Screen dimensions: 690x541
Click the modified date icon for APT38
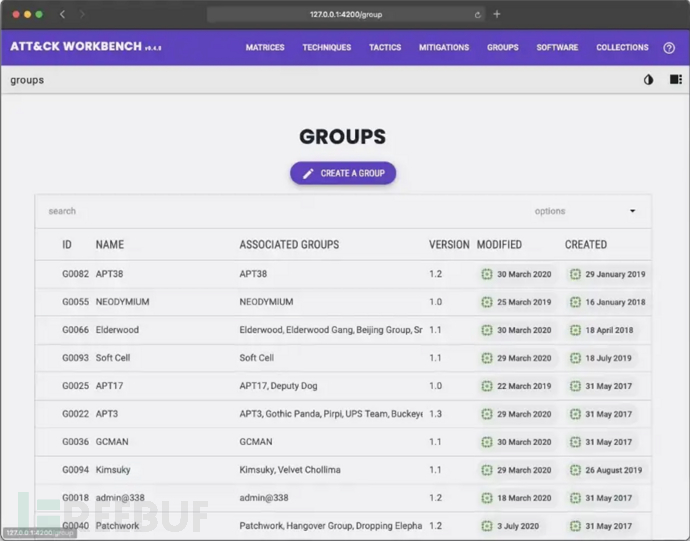coord(487,274)
